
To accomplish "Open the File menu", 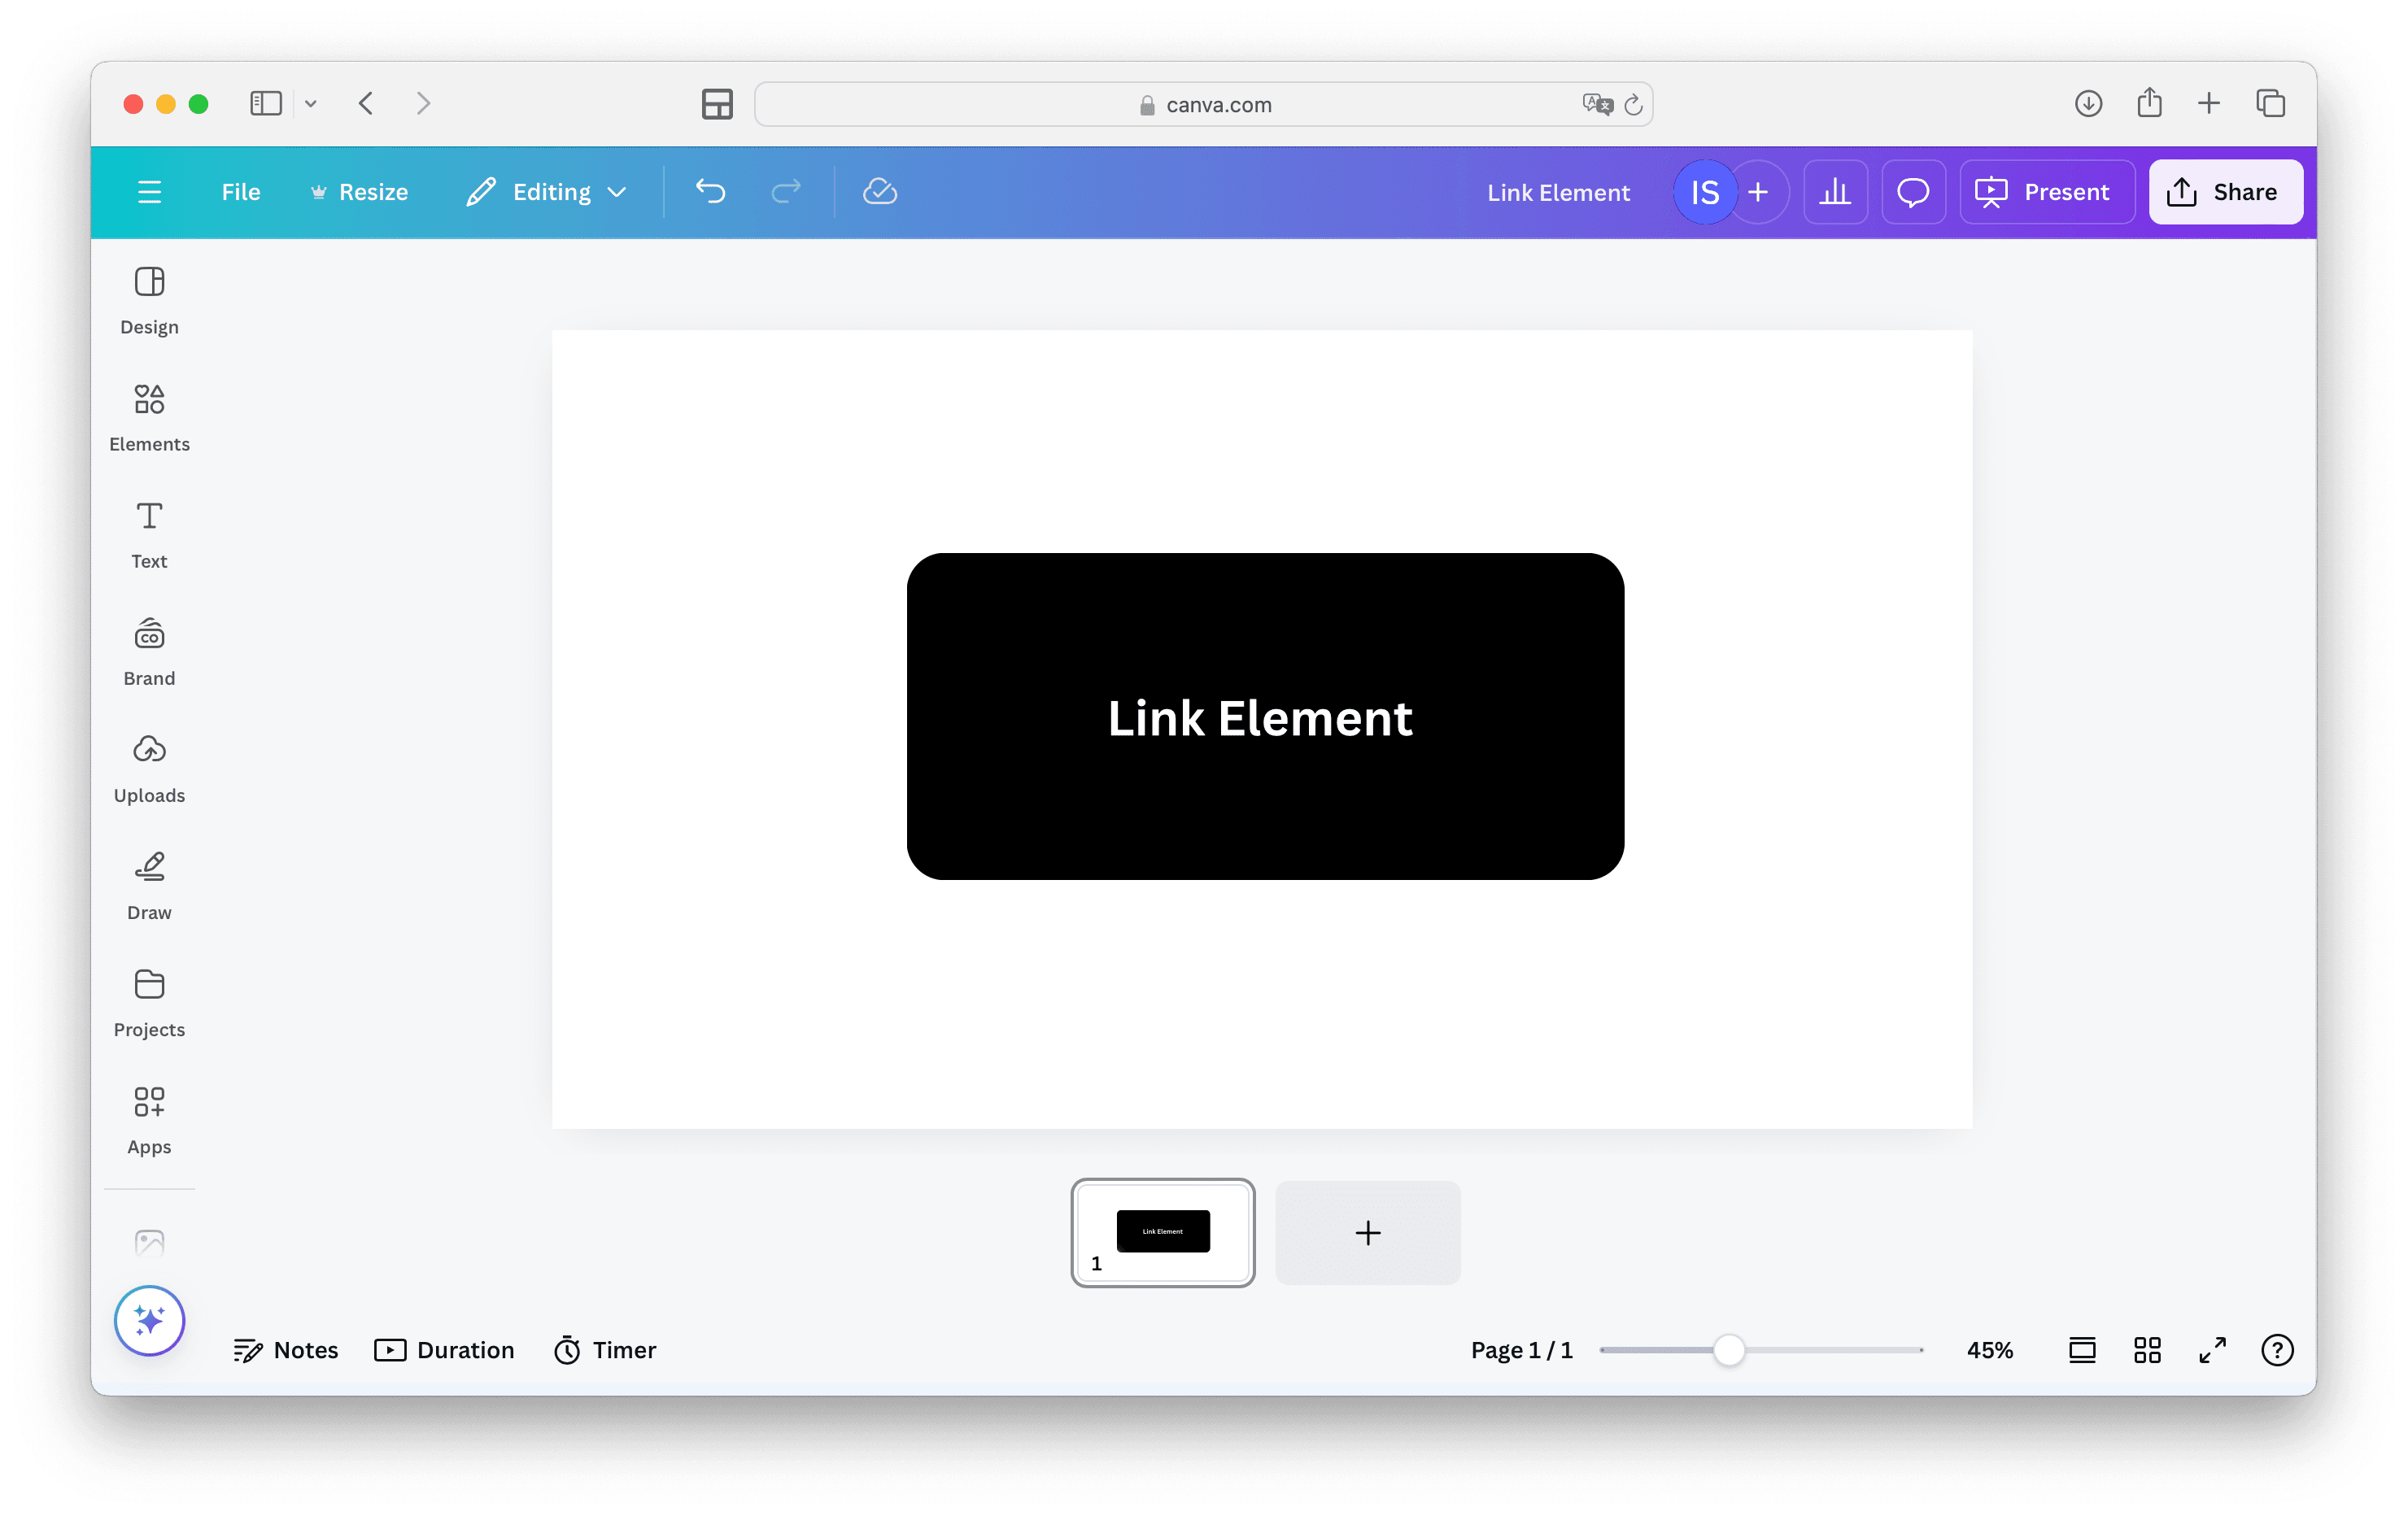I will (241, 192).
